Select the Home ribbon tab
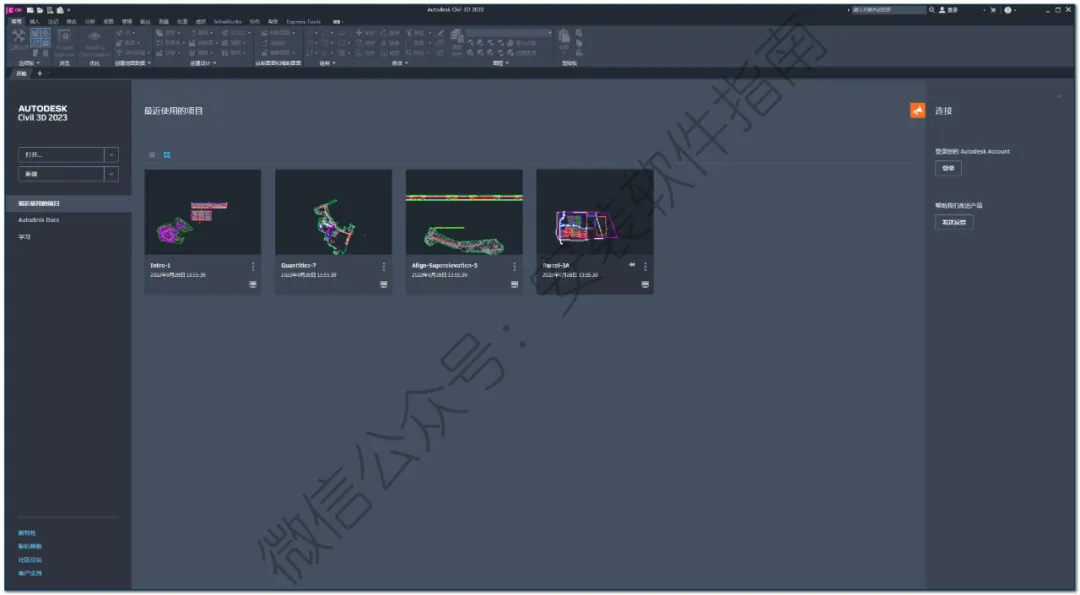Viewport: 1080px width, 595px height. [17, 22]
